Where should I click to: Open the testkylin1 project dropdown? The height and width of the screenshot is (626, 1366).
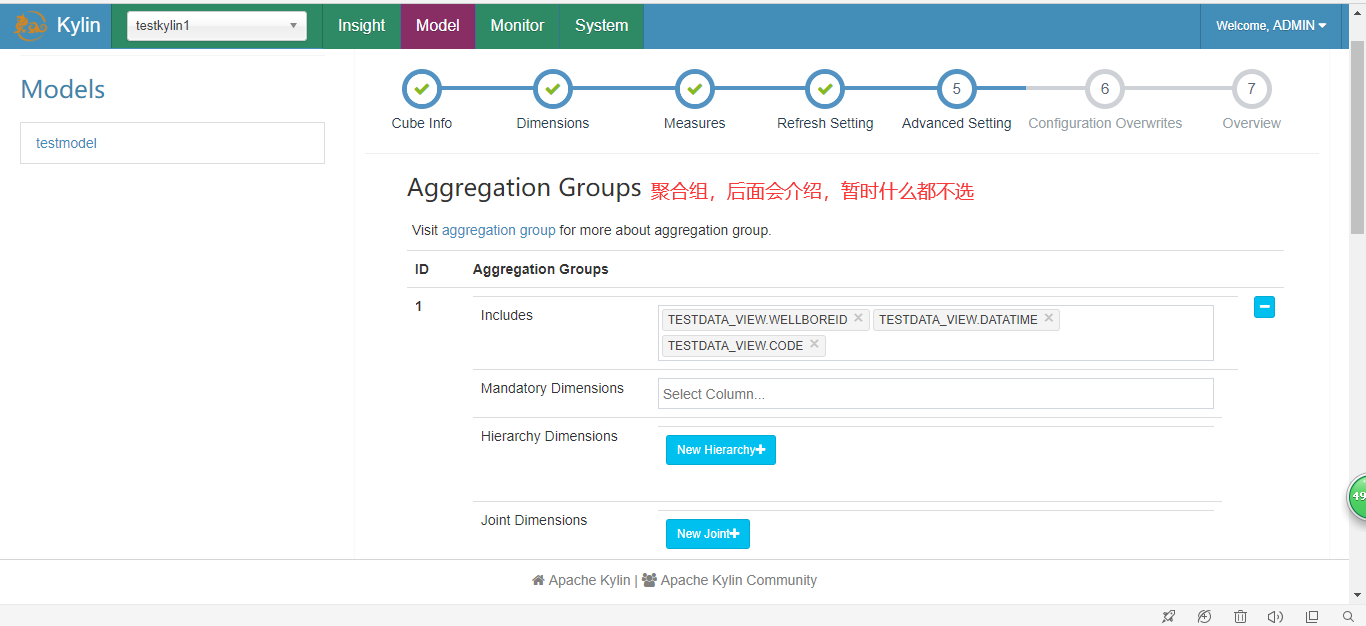coord(217,26)
